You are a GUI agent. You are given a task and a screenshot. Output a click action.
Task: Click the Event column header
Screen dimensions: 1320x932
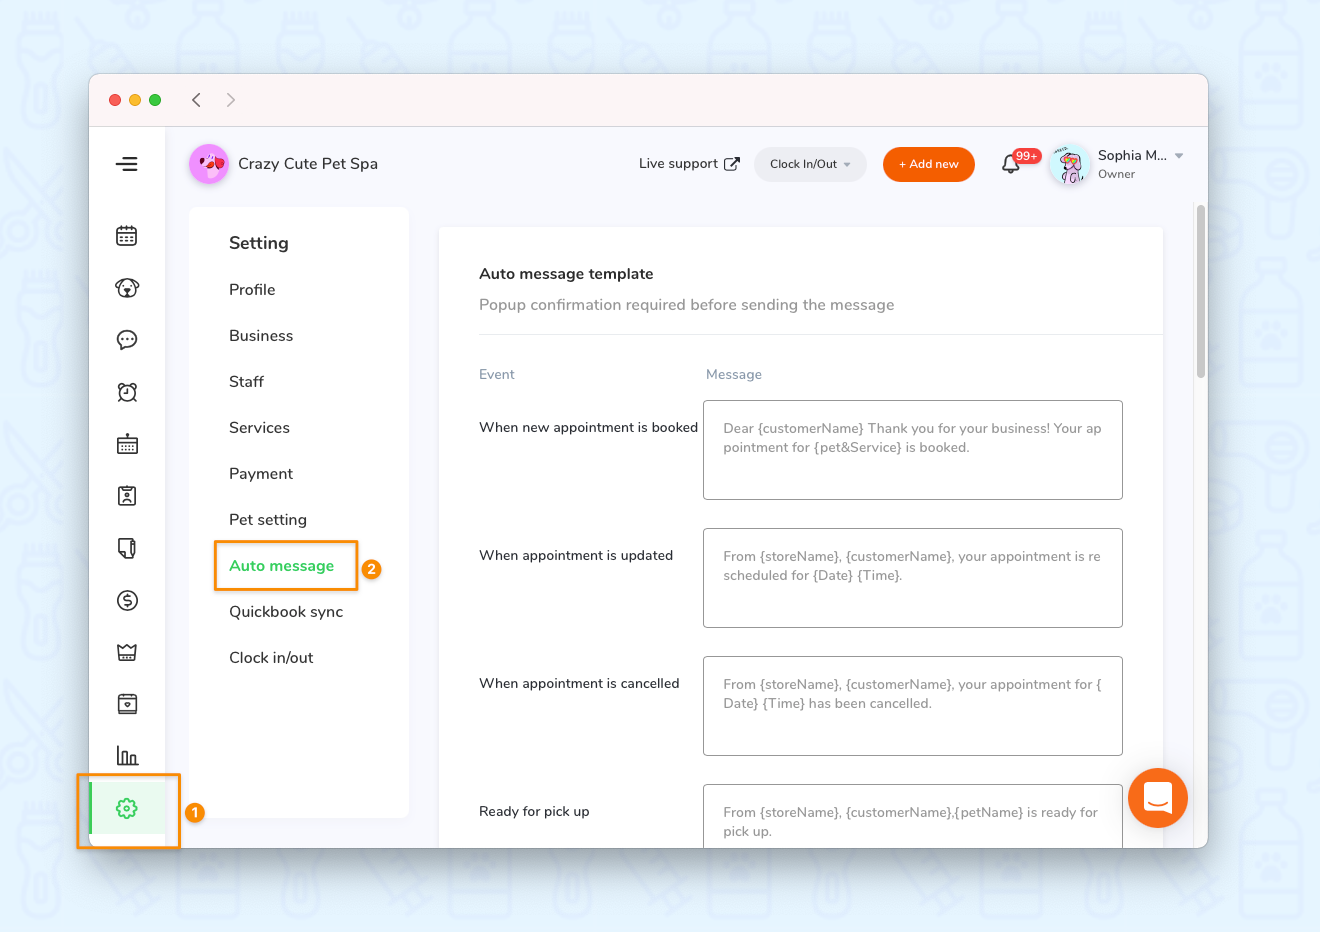tap(497, 375)
